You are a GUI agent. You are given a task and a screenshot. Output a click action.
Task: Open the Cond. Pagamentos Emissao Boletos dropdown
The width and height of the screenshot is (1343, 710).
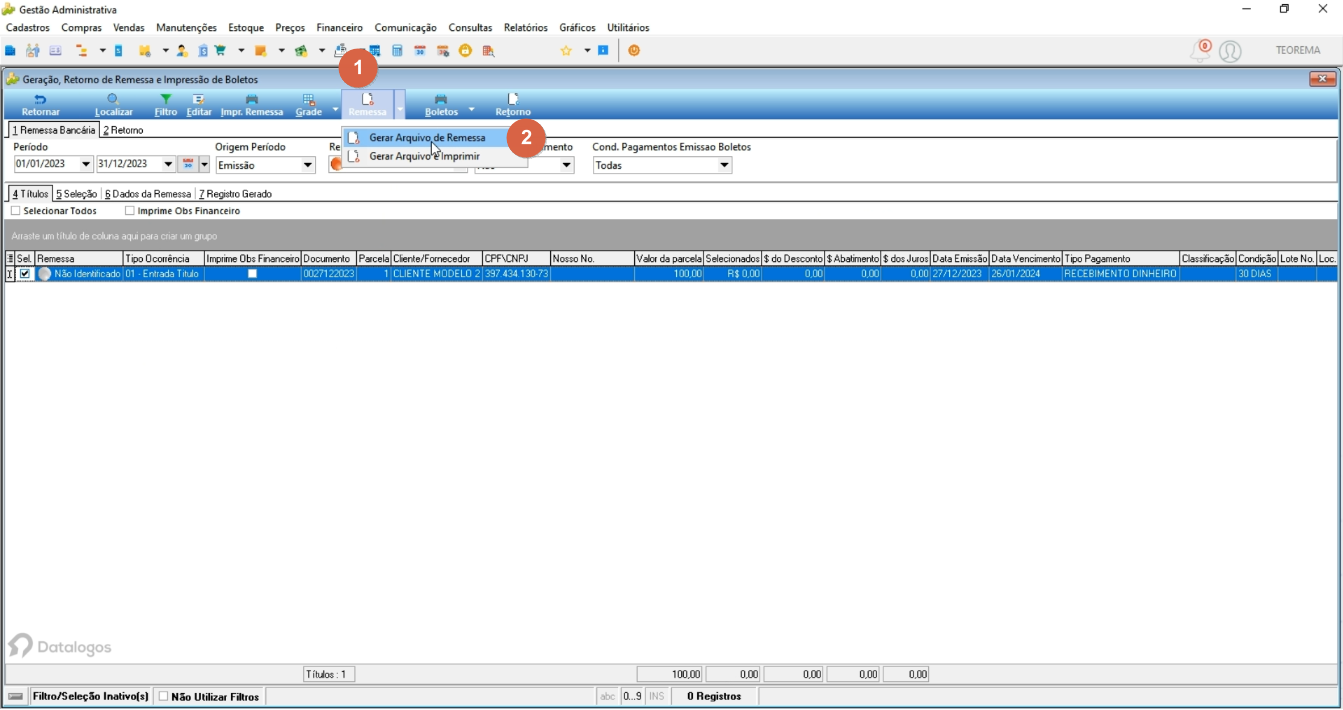(724, 165)
